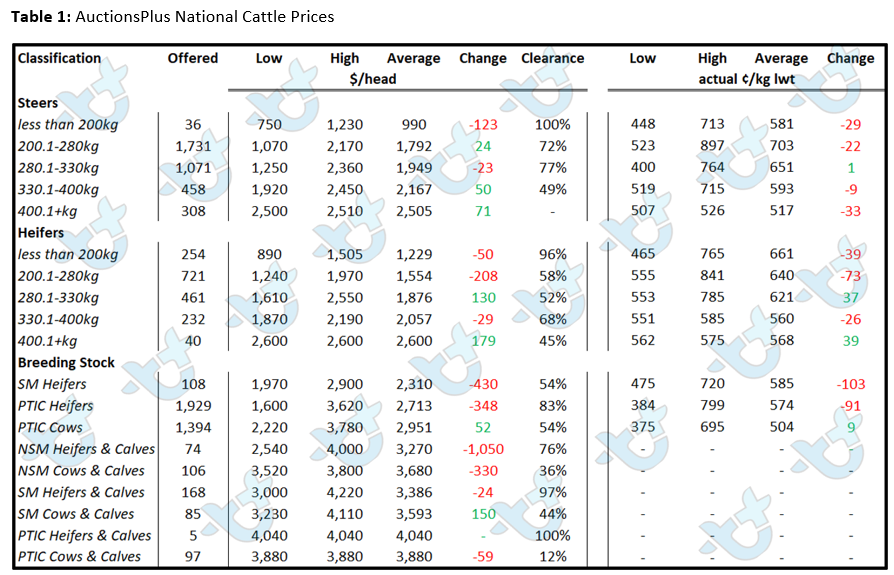Click the 'PTIC Heifers & Calves' row label
Viewport: 894px width, 575px height.
pyautogui.click(x=84, y=536)
